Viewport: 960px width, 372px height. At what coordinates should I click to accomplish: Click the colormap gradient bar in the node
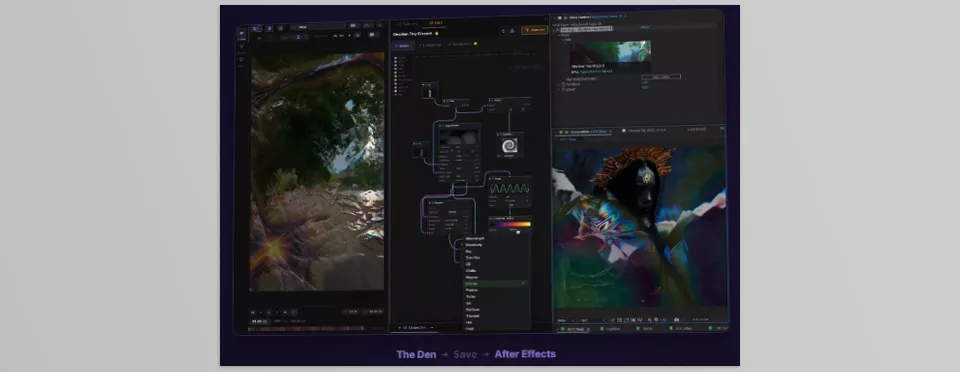510,225
